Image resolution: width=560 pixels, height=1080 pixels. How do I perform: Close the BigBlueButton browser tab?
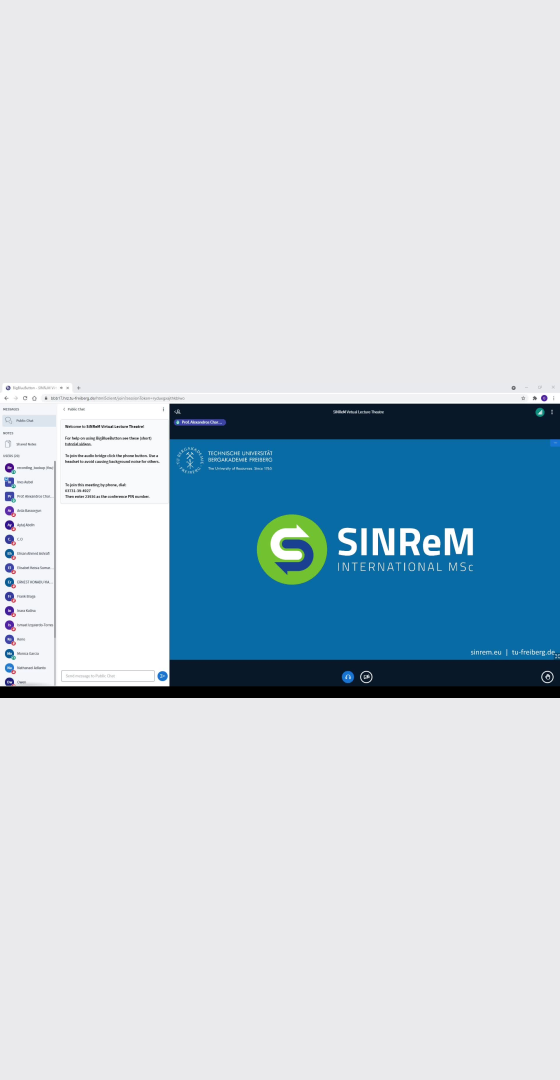point(68,388)
